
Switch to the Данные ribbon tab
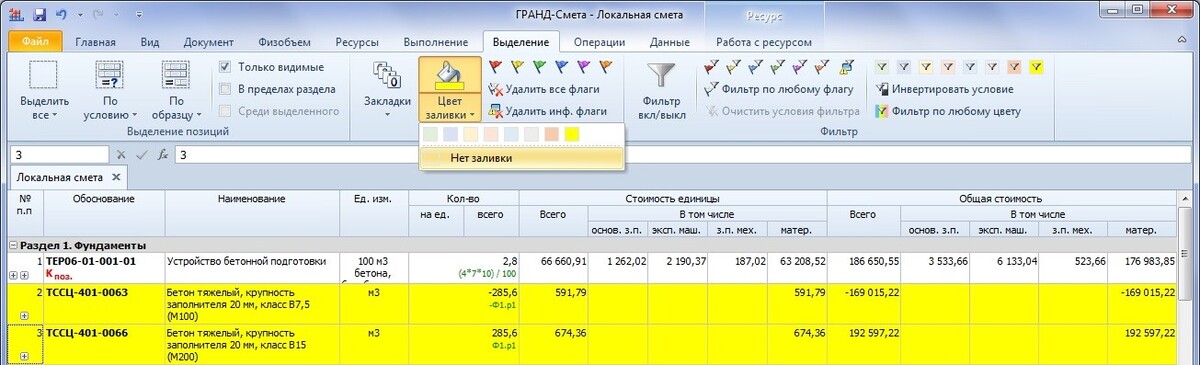click(x=669, y=42)
